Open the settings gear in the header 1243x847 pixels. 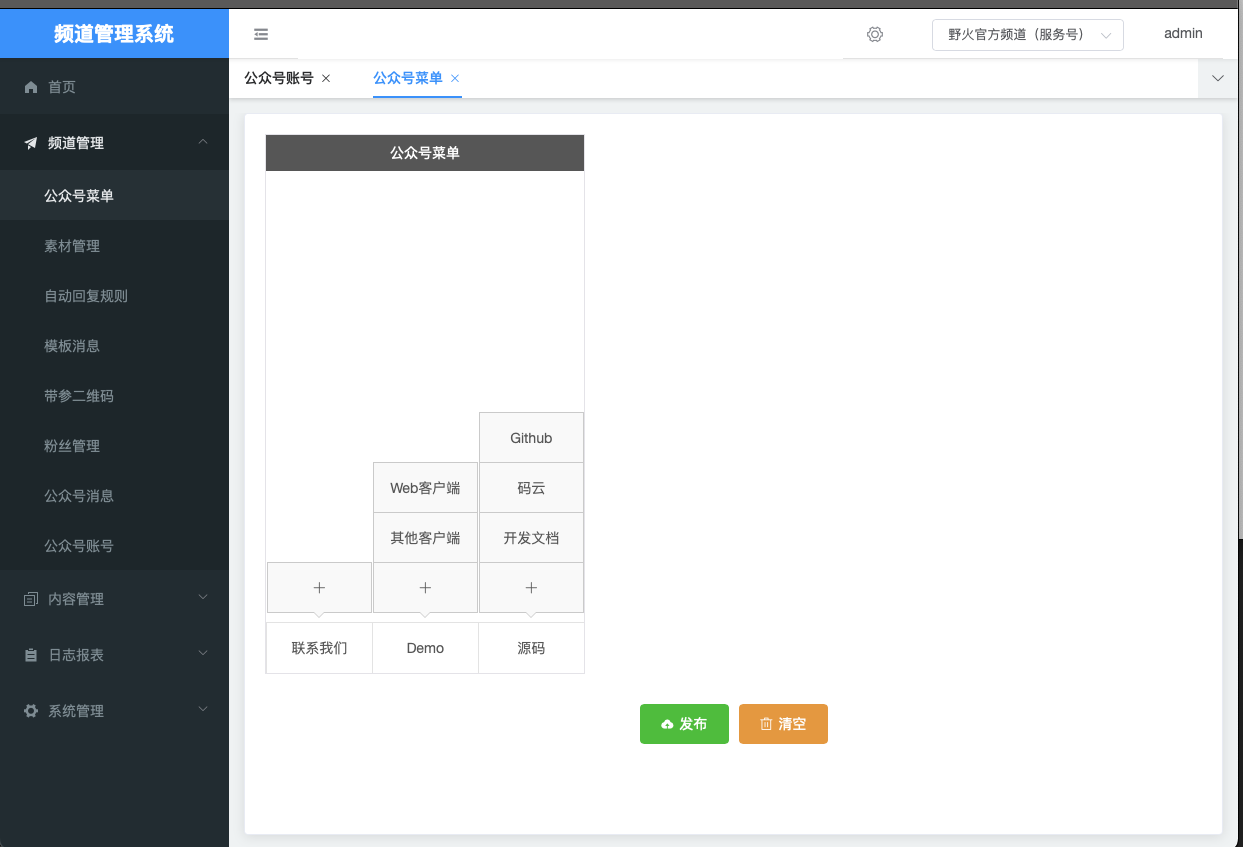(875, 34)
